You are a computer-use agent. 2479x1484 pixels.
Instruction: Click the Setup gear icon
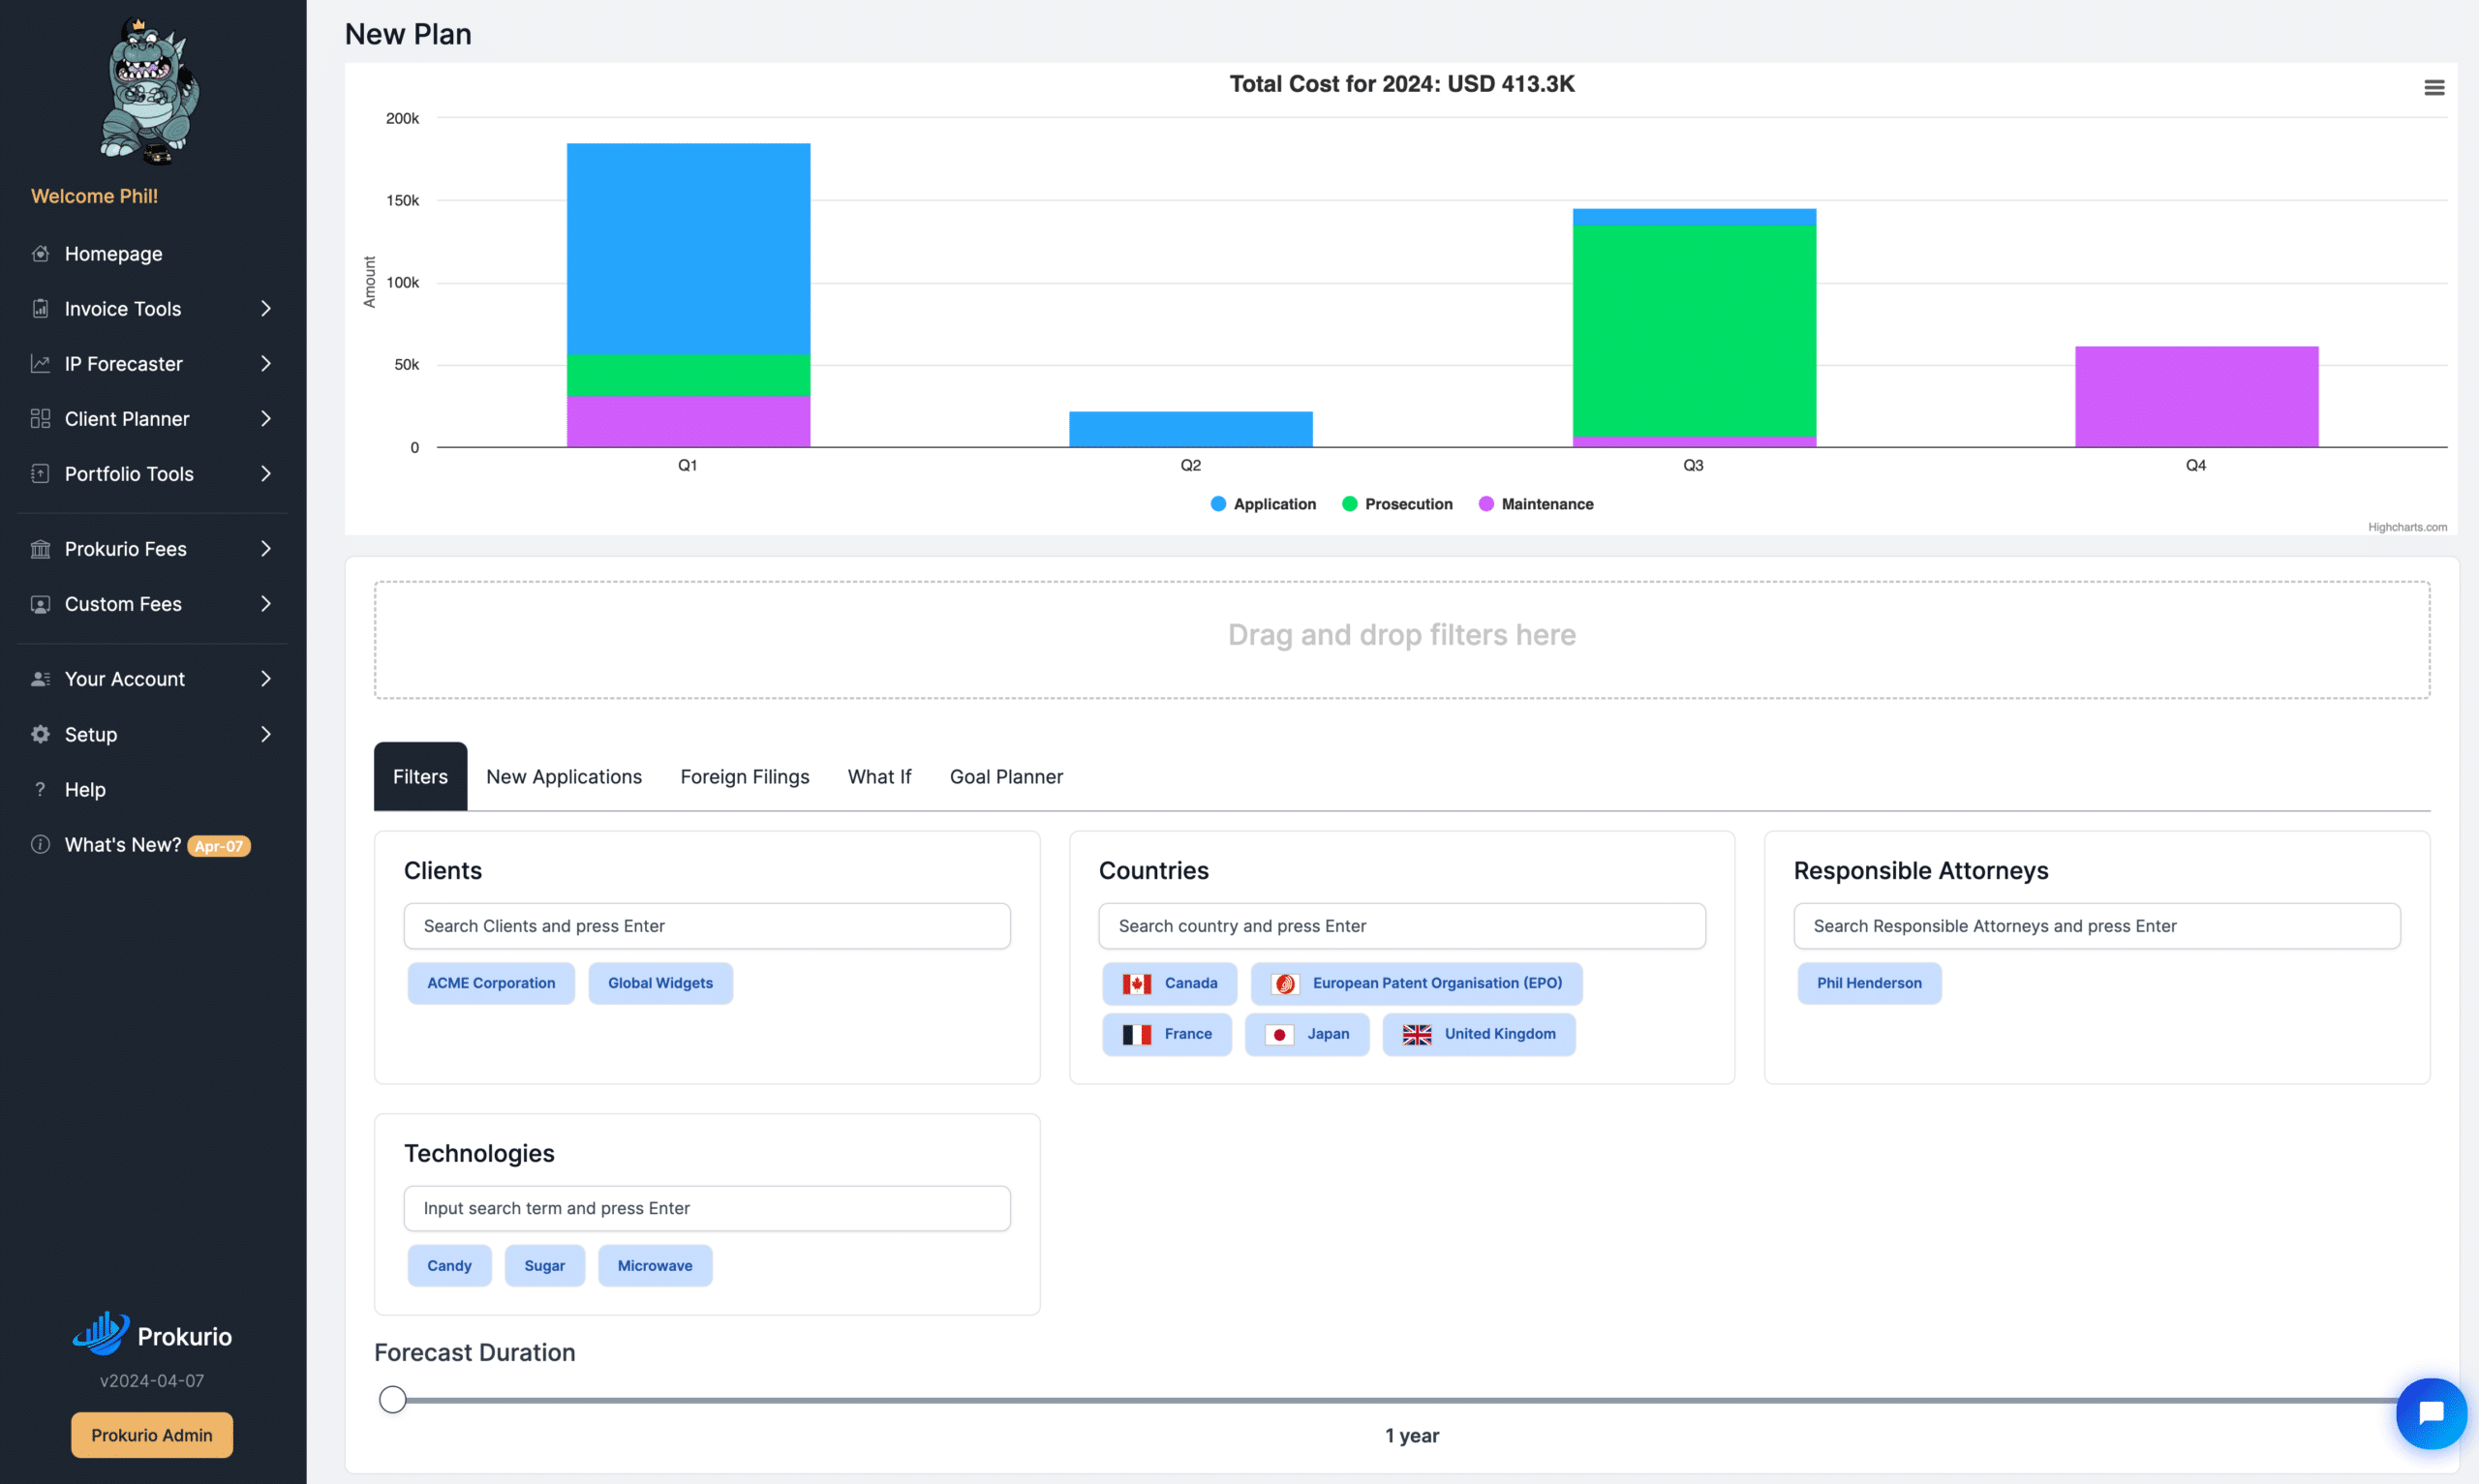40,734
